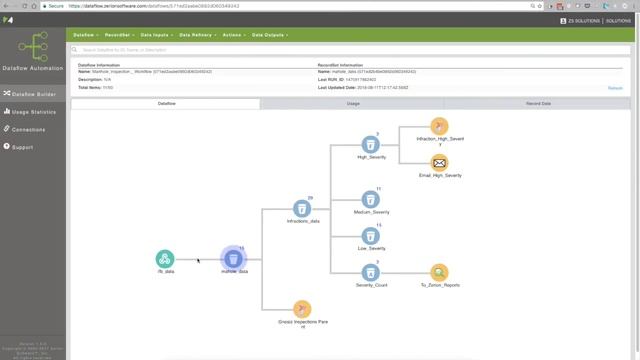The image size is (640, 360).
Task: Click the Last RUN_ID value
Action: point(360,80)
